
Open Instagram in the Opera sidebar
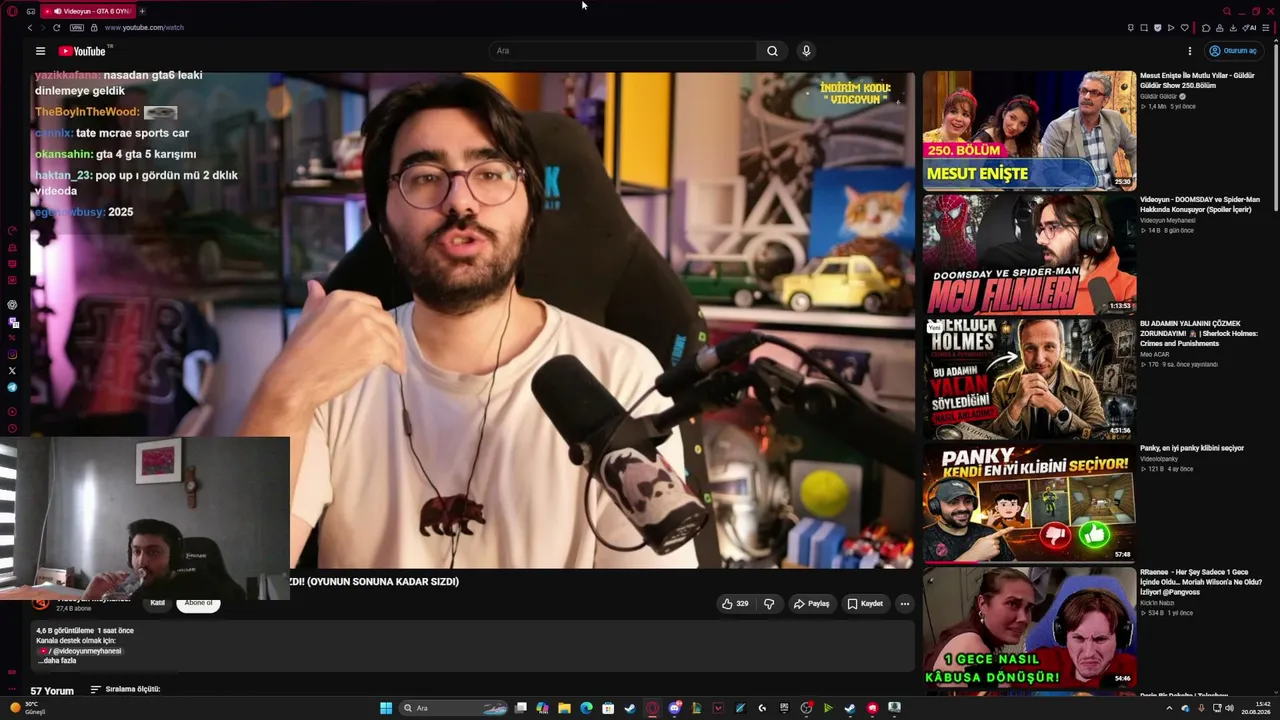click(x=12, y=354)
